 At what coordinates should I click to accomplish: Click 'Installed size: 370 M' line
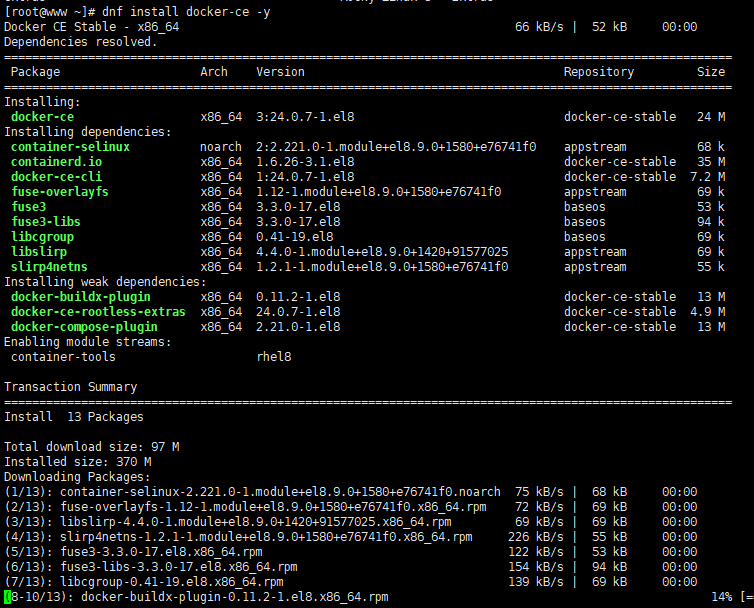(x=77, y=462)
